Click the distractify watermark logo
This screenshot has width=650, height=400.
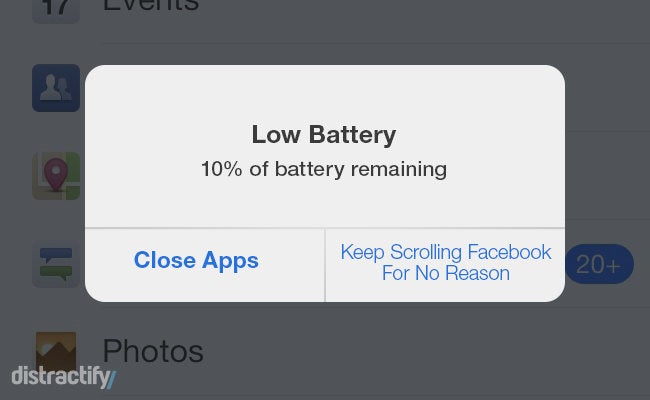63,377
